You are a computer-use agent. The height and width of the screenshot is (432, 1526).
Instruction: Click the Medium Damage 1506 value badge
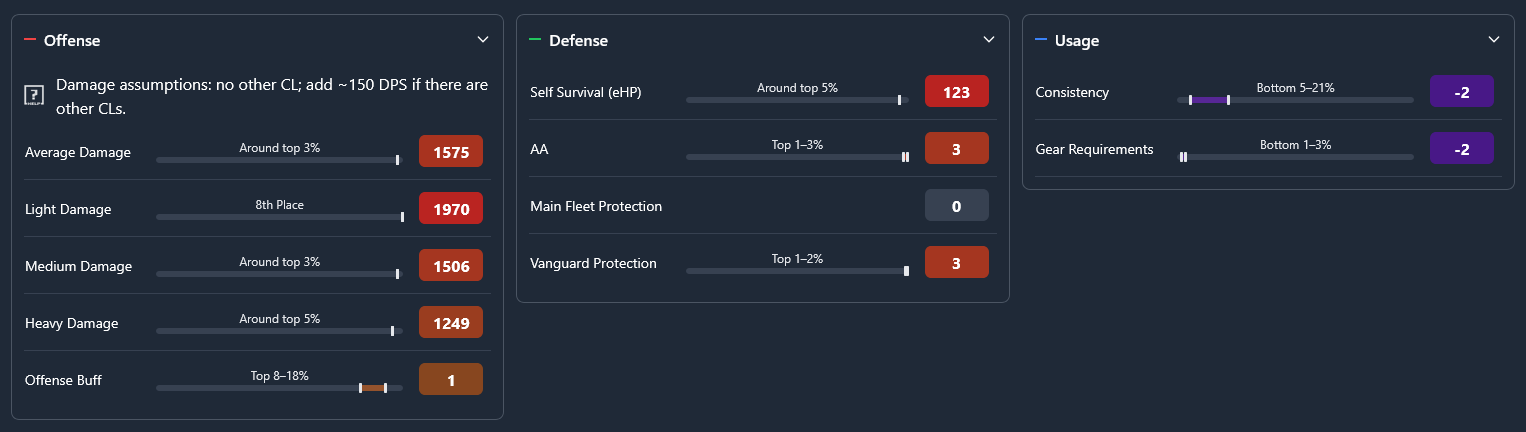click(x=451, y=266)
